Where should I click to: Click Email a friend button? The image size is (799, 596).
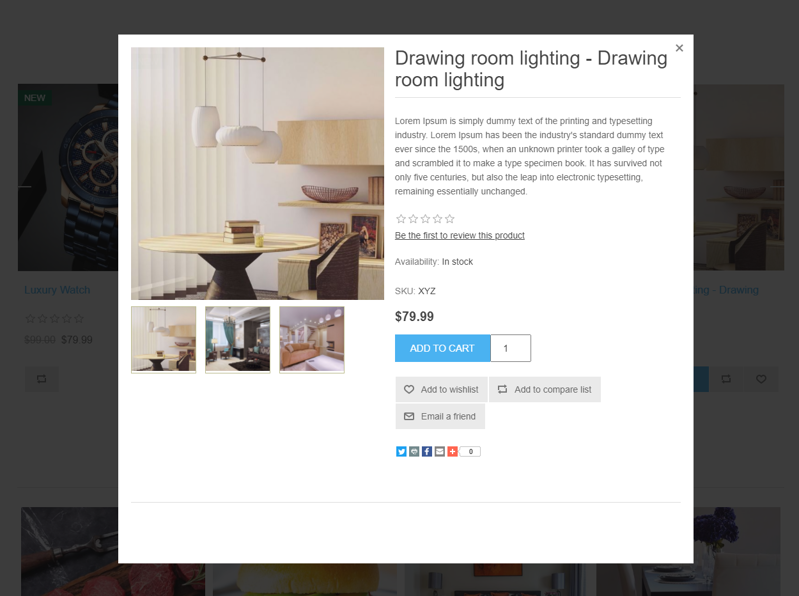point(440,416)
